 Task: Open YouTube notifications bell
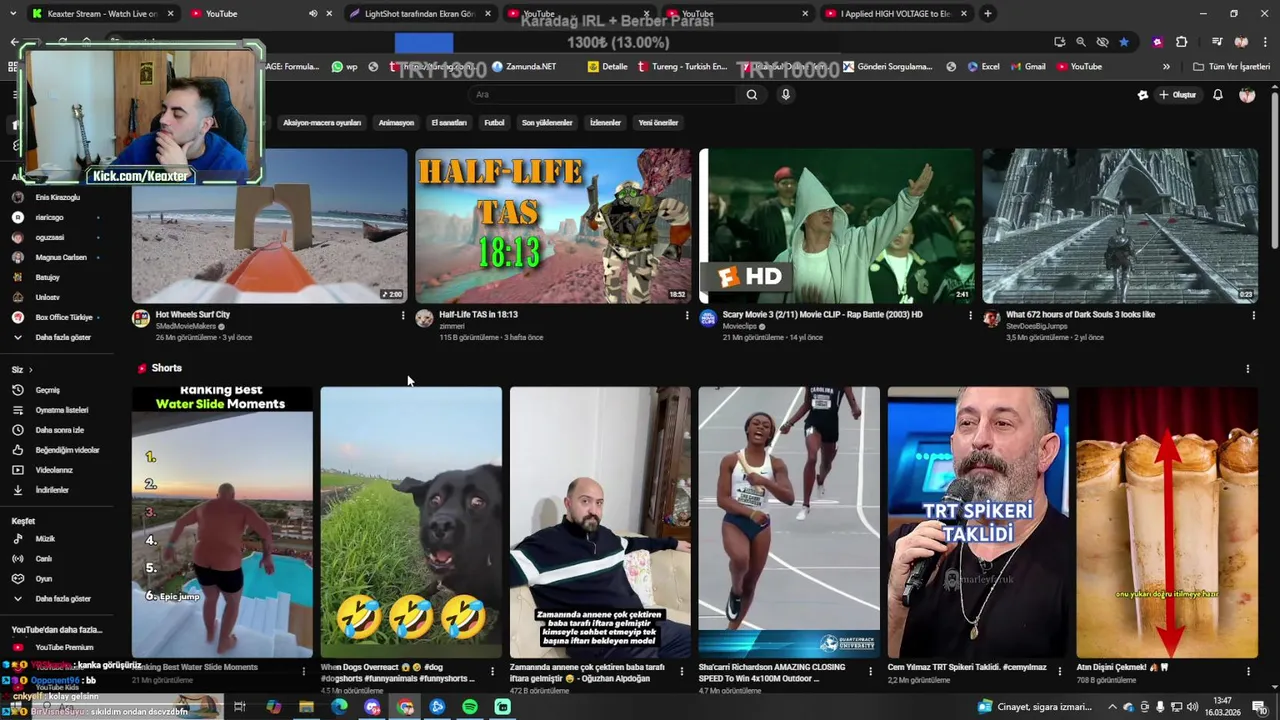[x=1218, y=95]
